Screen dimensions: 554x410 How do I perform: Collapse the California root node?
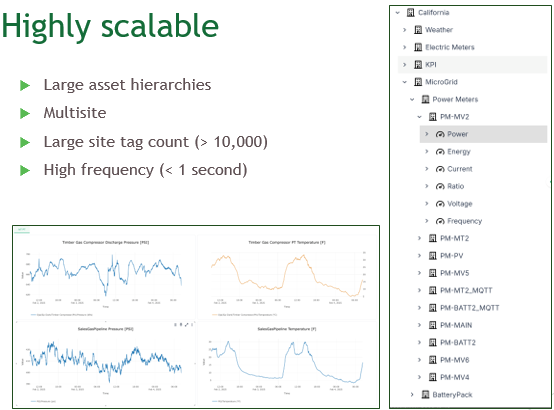(397, 13)
